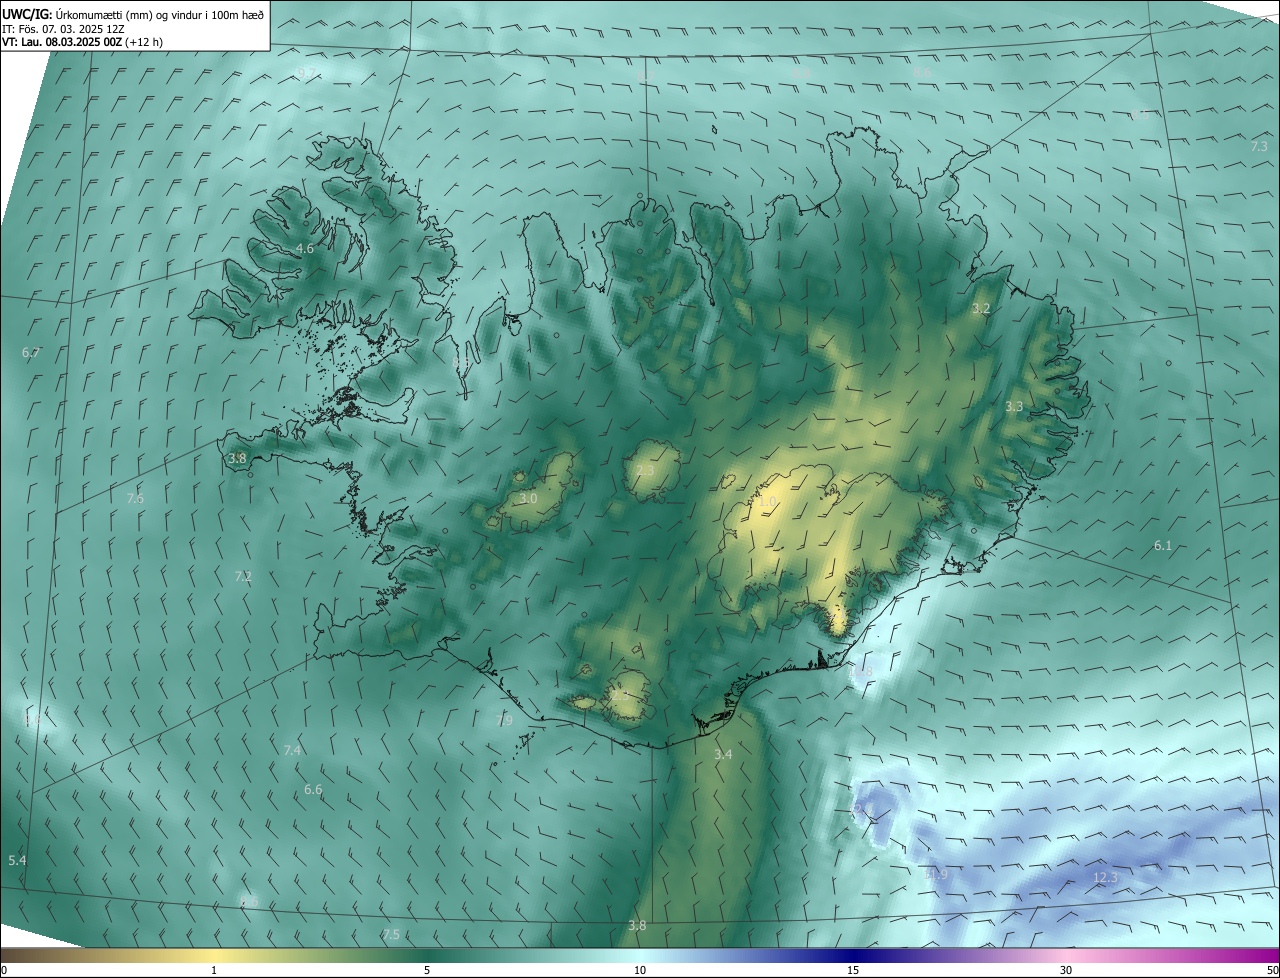Click the 3.3 value on the map
This screenshot has width=1280, height=978.
click(x=1014, y=407)
